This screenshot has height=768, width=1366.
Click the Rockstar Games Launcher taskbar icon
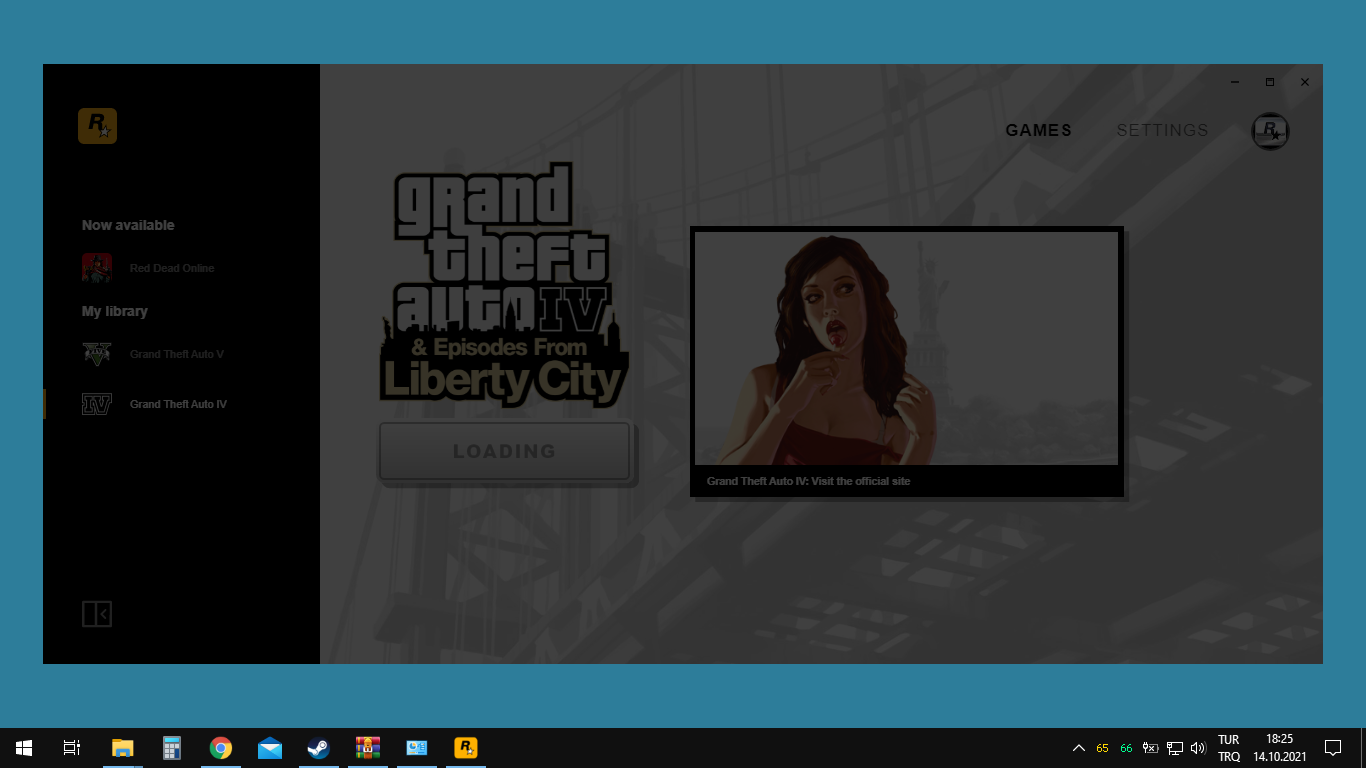pyautogui.click(x=466, y=748)
